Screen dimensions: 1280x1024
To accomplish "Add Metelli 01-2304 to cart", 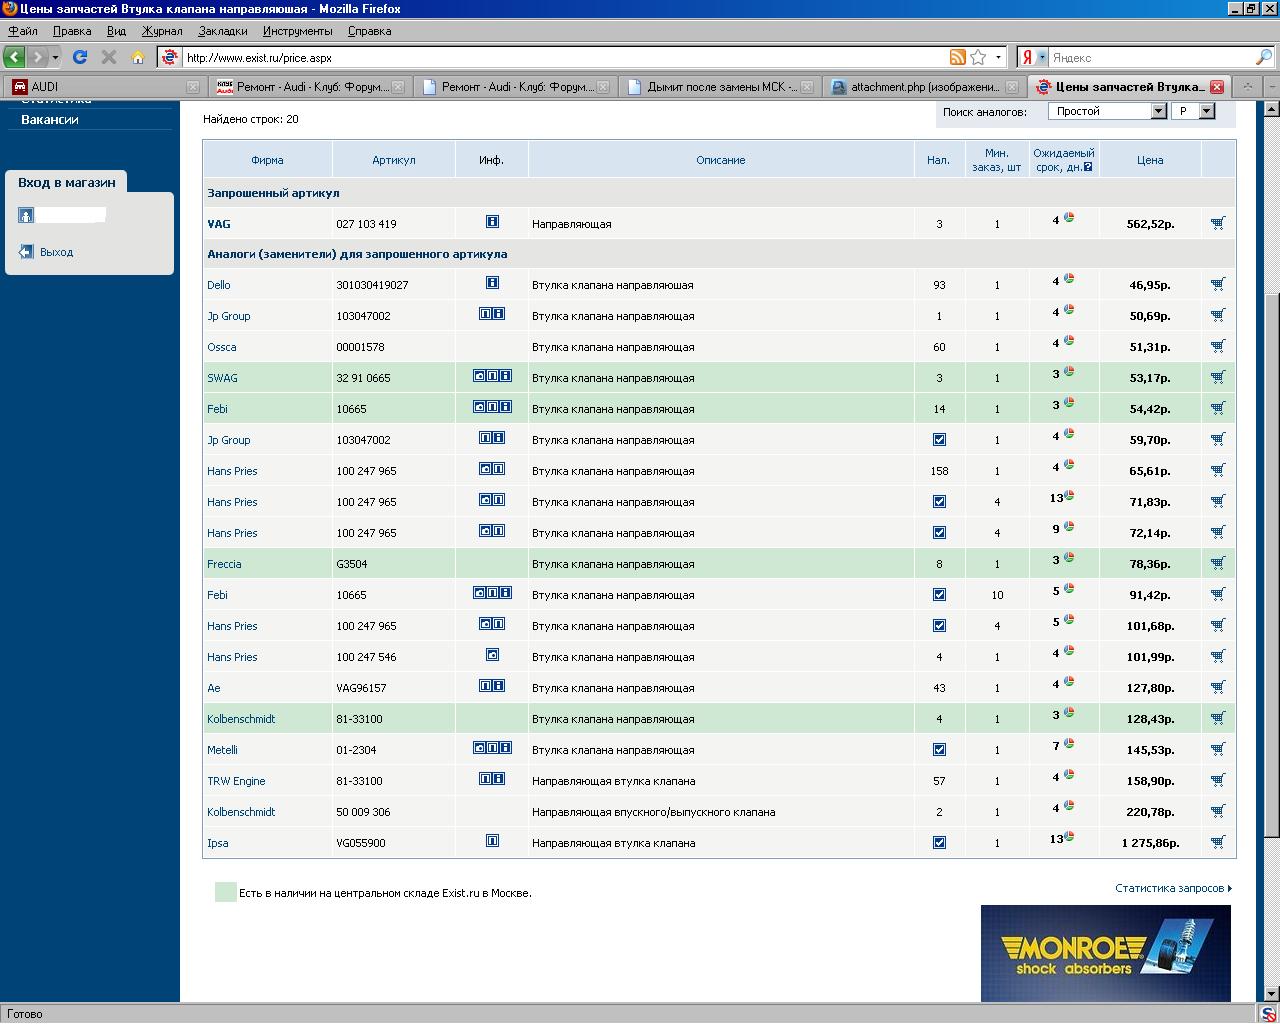I will pos(1217,749).
